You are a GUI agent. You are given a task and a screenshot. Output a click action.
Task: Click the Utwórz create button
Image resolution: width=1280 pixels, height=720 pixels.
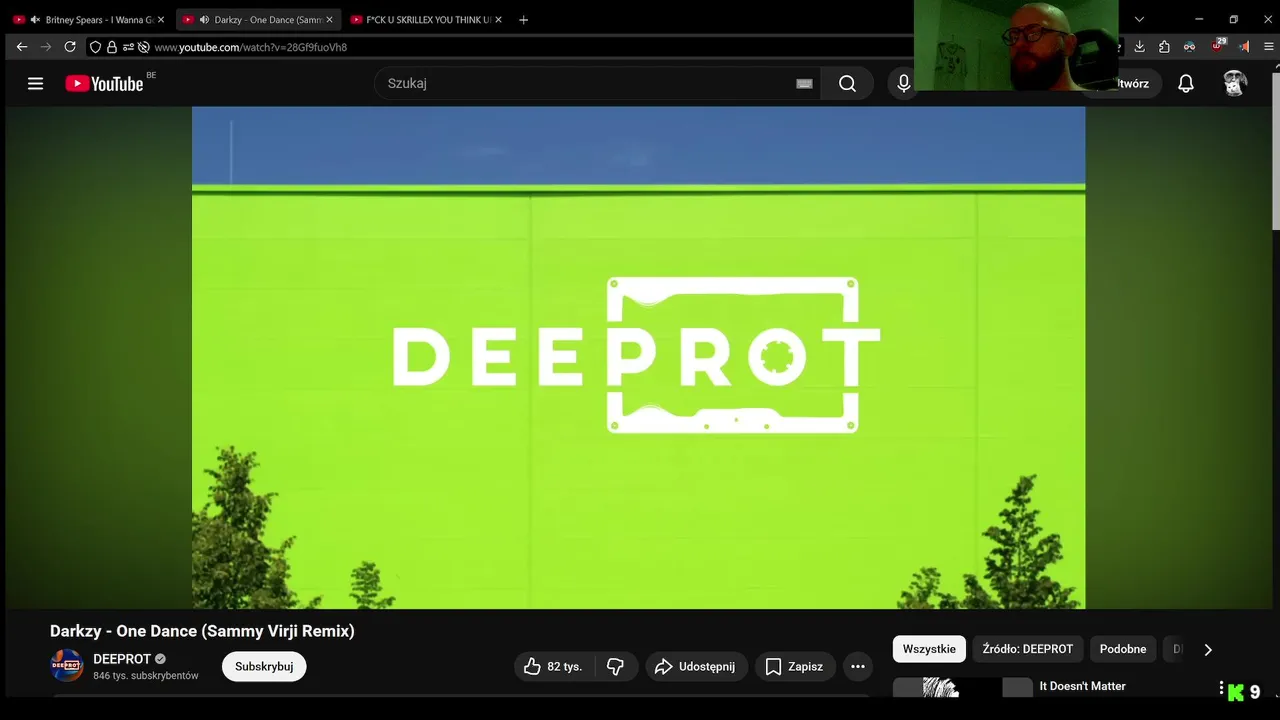pyautogui.click(x=1132, y=84)
